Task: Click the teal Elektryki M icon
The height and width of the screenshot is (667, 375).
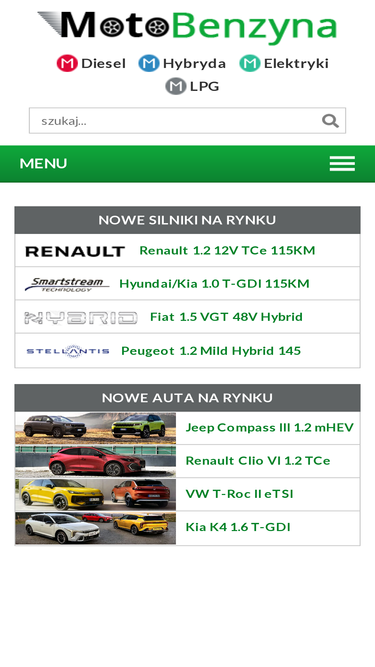Action: point(250,63)
